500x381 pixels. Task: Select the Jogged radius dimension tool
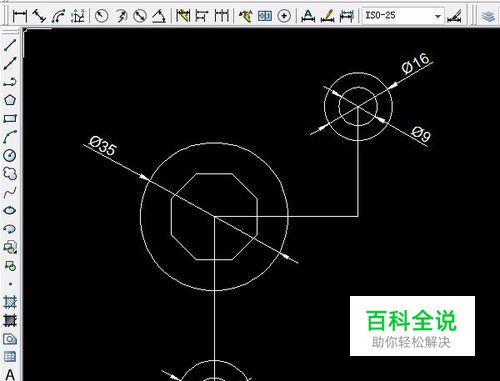point(121,16)
